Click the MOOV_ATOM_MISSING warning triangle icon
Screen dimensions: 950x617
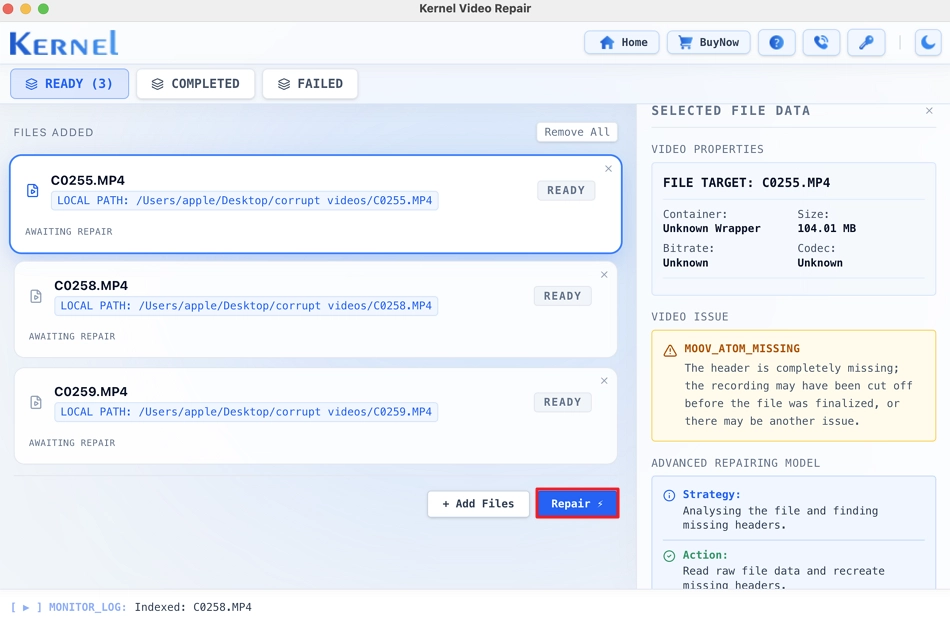pos(669,350)
